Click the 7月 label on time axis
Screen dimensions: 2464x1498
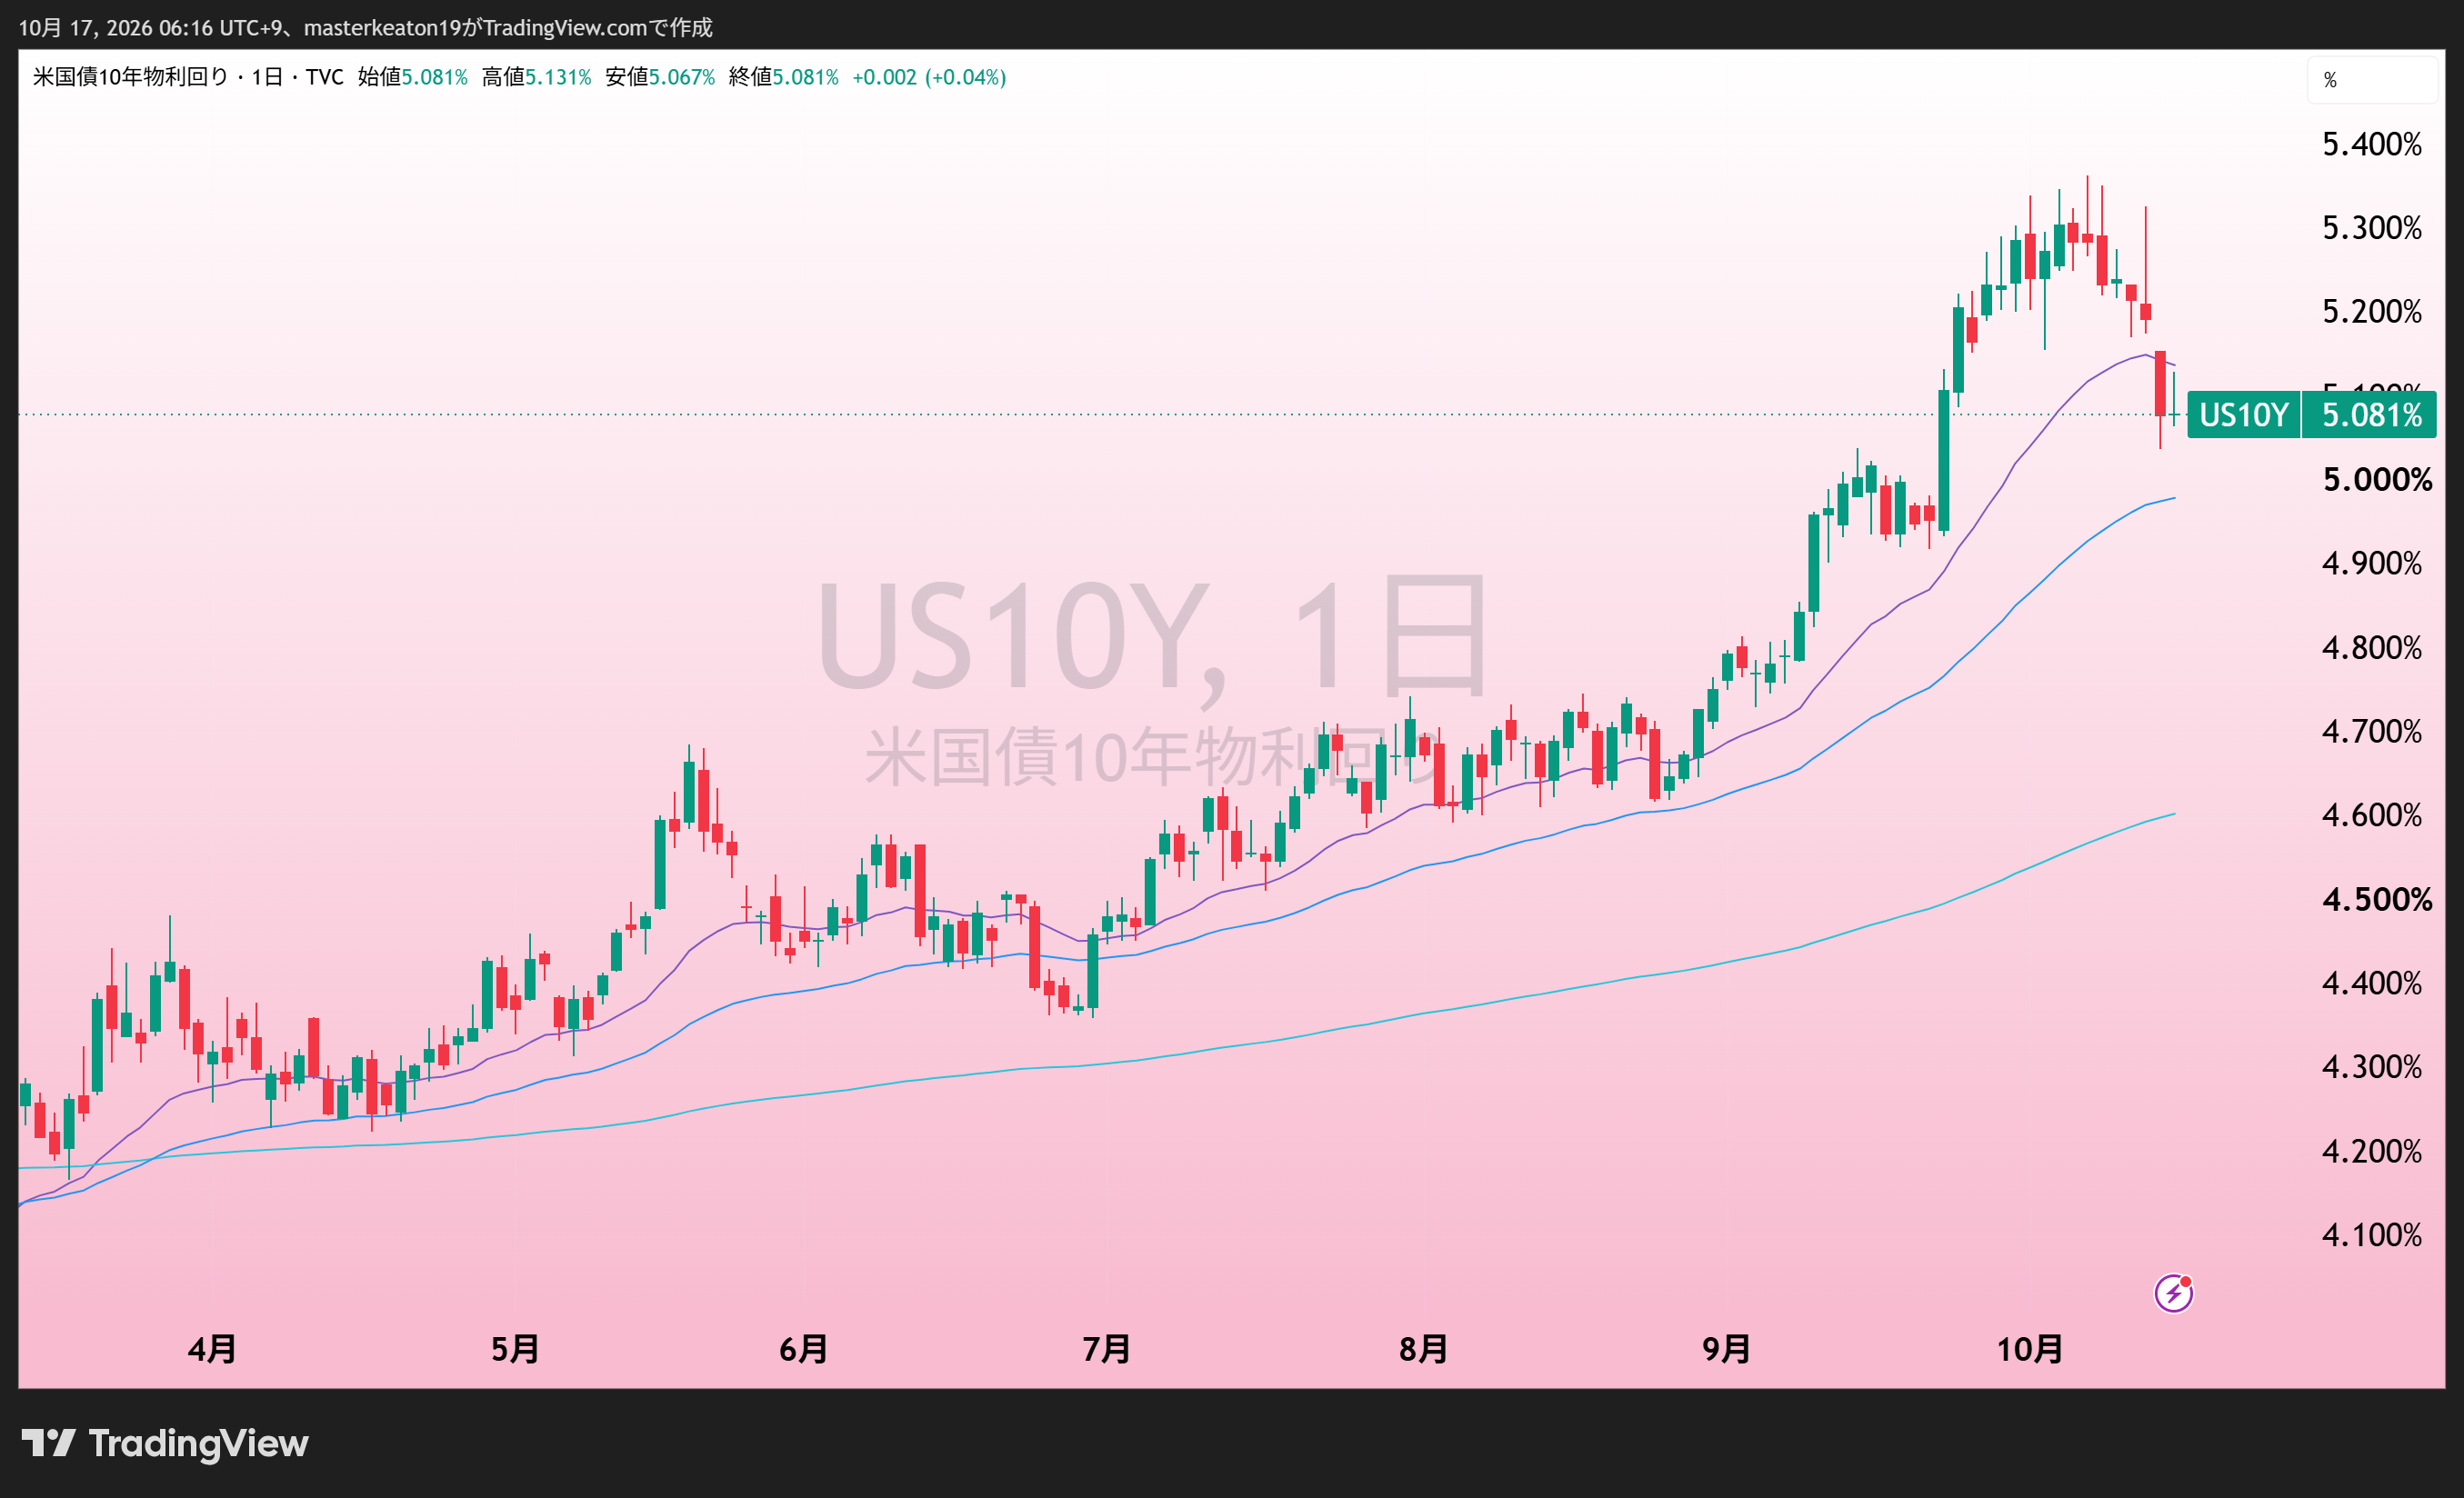point(1106,1349)
